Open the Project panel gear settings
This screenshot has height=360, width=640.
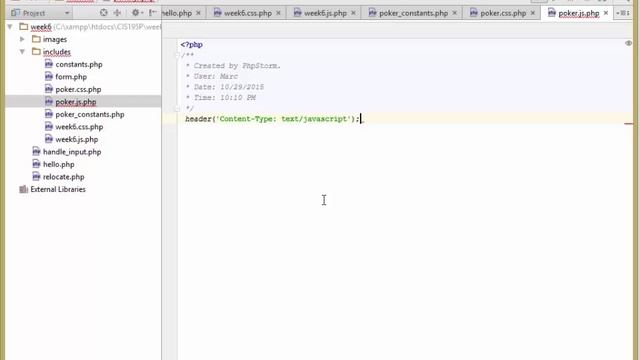(x=136, y=13)
